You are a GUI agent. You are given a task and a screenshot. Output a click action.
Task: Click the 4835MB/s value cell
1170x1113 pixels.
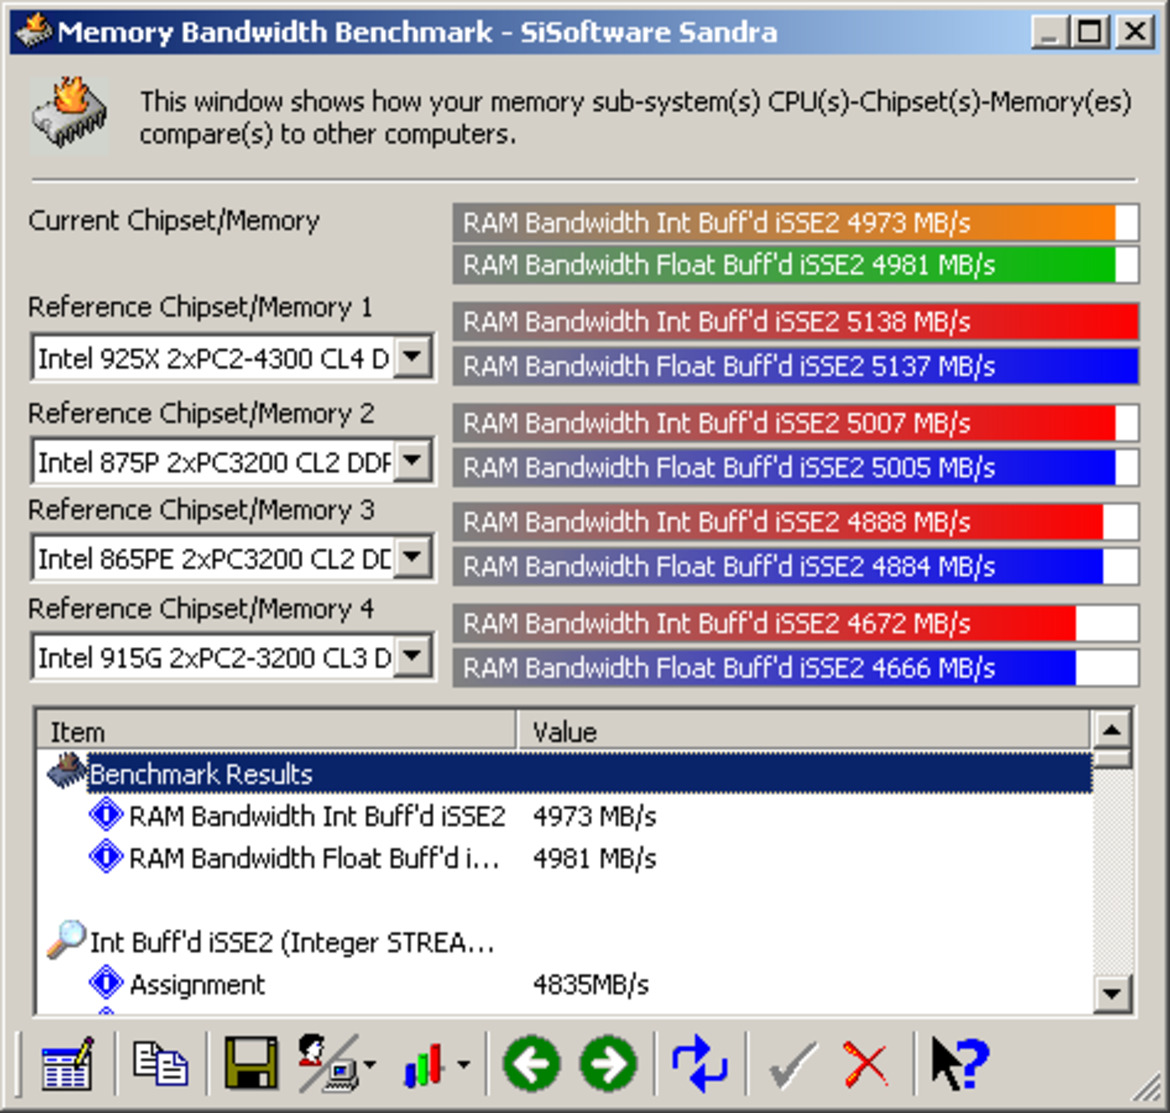pos(591,984)
